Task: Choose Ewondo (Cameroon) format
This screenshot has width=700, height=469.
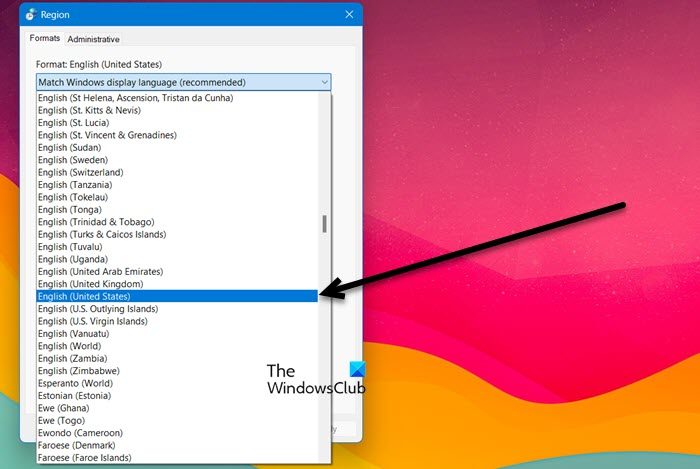Action: click(177, 433)
